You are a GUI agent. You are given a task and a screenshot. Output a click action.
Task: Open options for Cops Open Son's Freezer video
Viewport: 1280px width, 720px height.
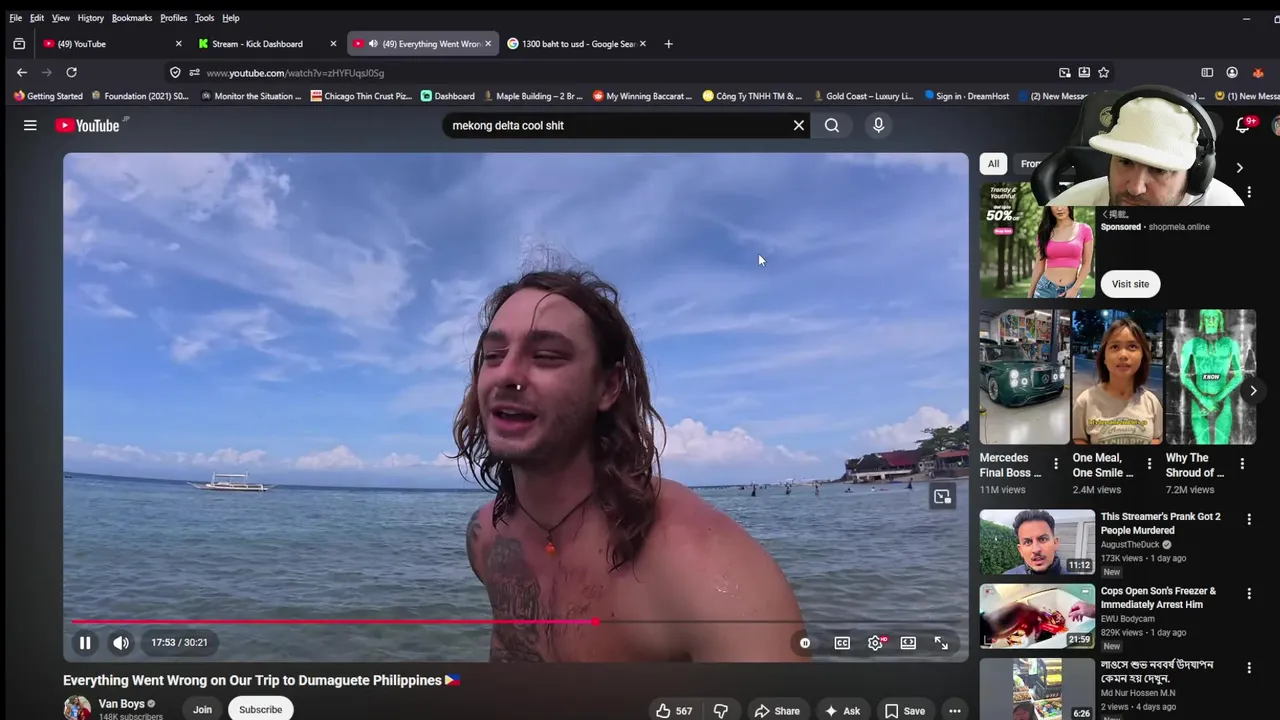[x=1248, y=593]
